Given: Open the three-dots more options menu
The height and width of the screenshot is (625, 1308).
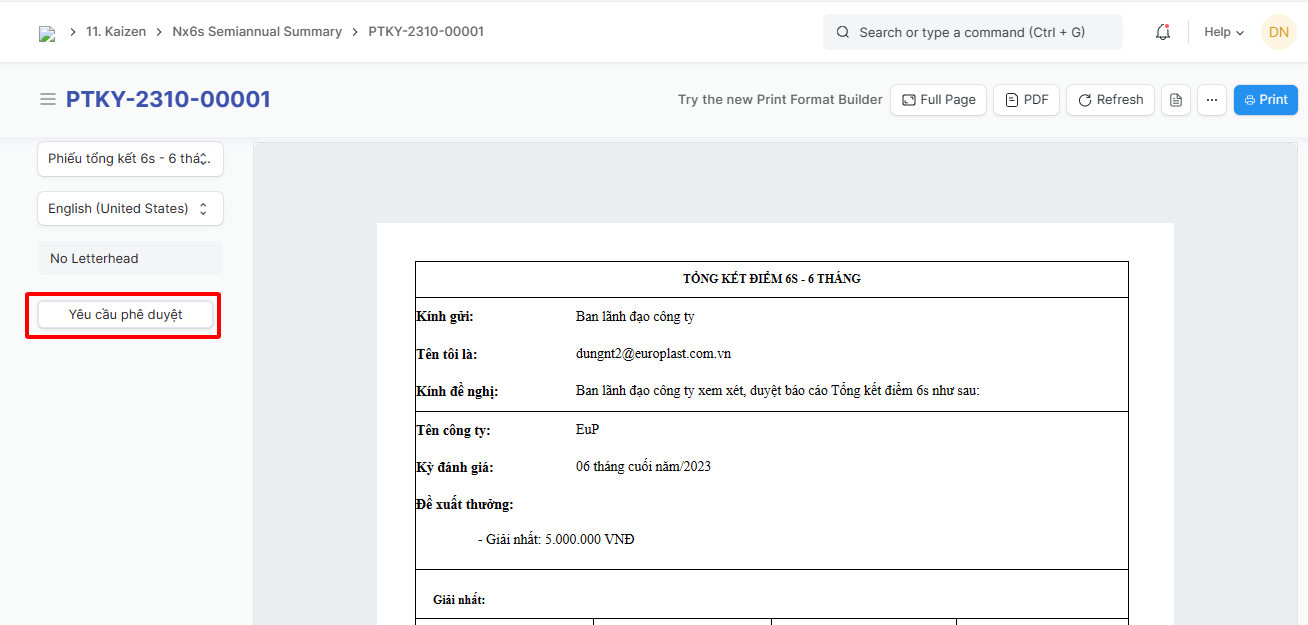Looking at the screenshot, I should [x=1211, y=100].
